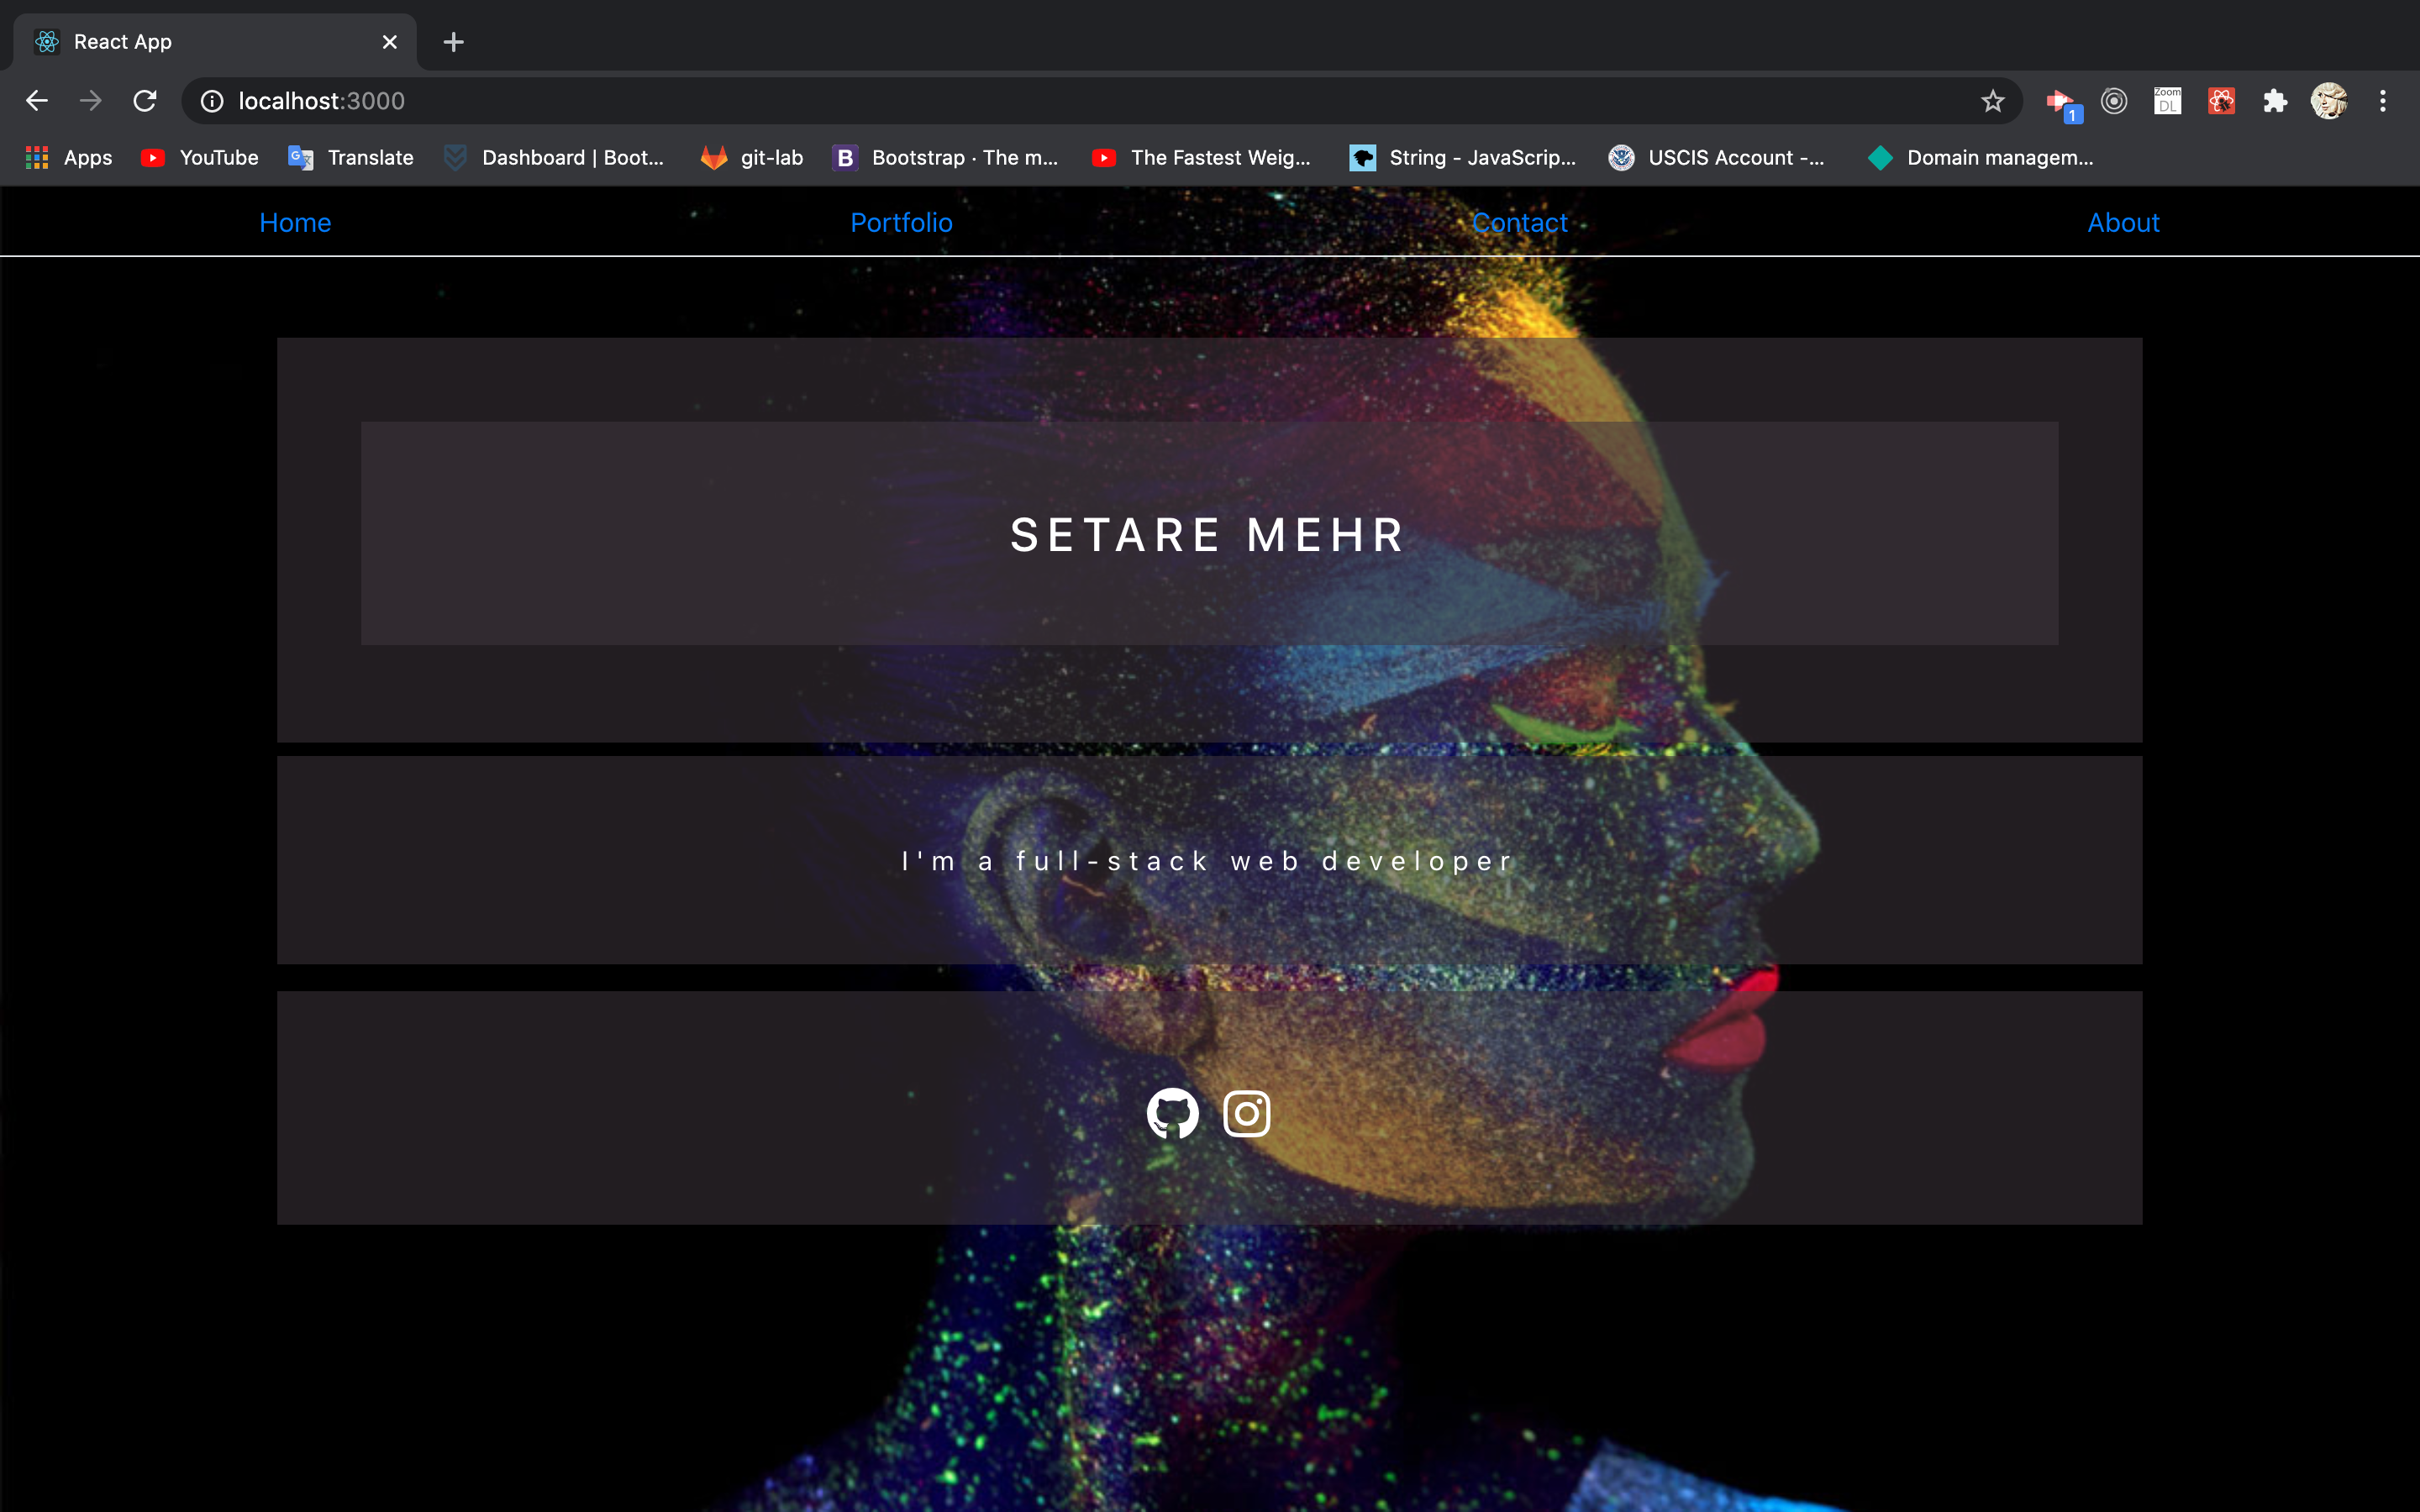The height and width of the screenshot is (1512, 2420).
Task: Open the Chrome three-dot menu
Action: (2383, 101)
